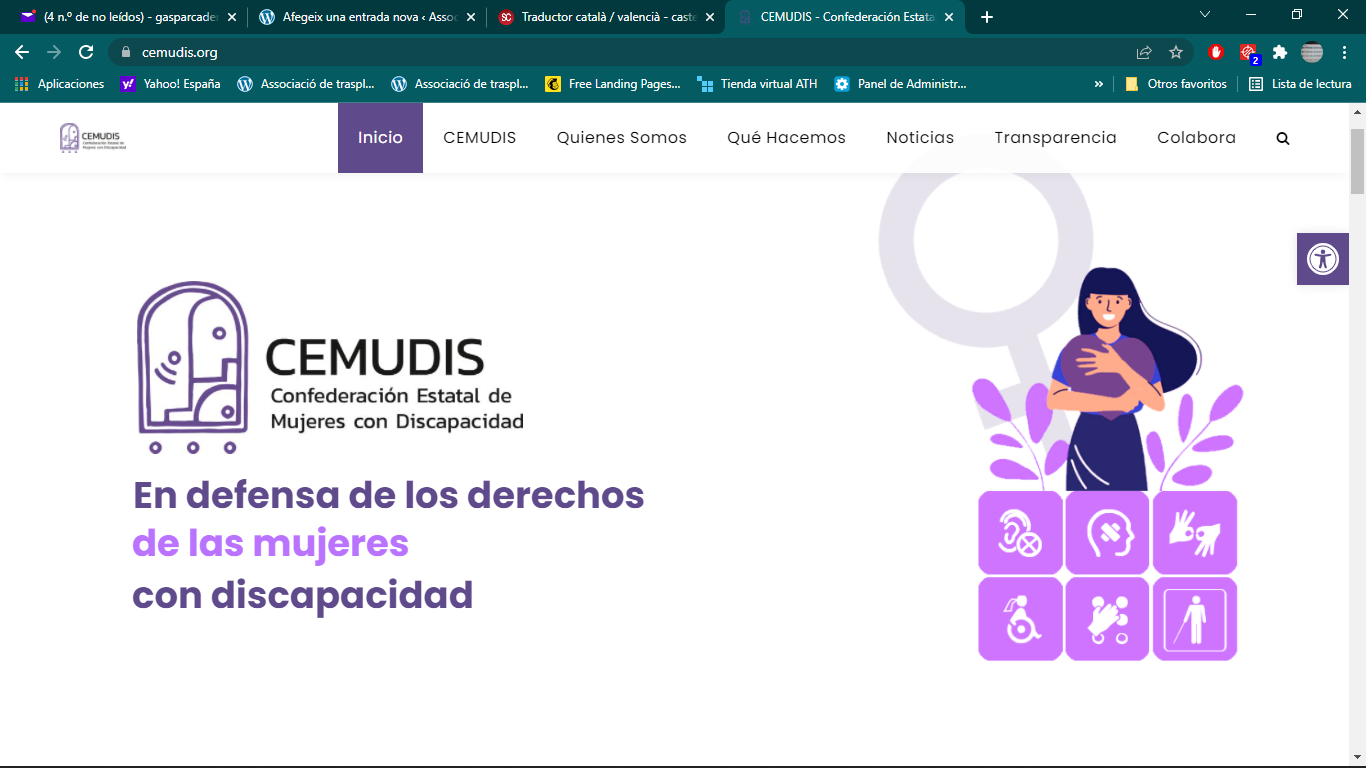
Task: Close the Afegeix una entrada nova tab
Action: tap(470, 17)
